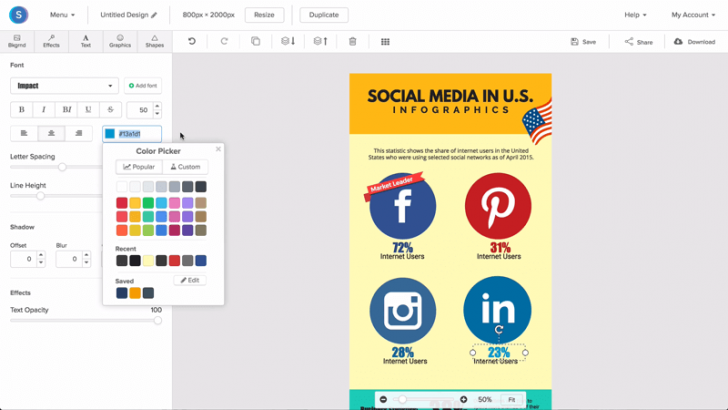Click the redo arrow icon
This screenshot has height=410, width=728.
[224, 41]
